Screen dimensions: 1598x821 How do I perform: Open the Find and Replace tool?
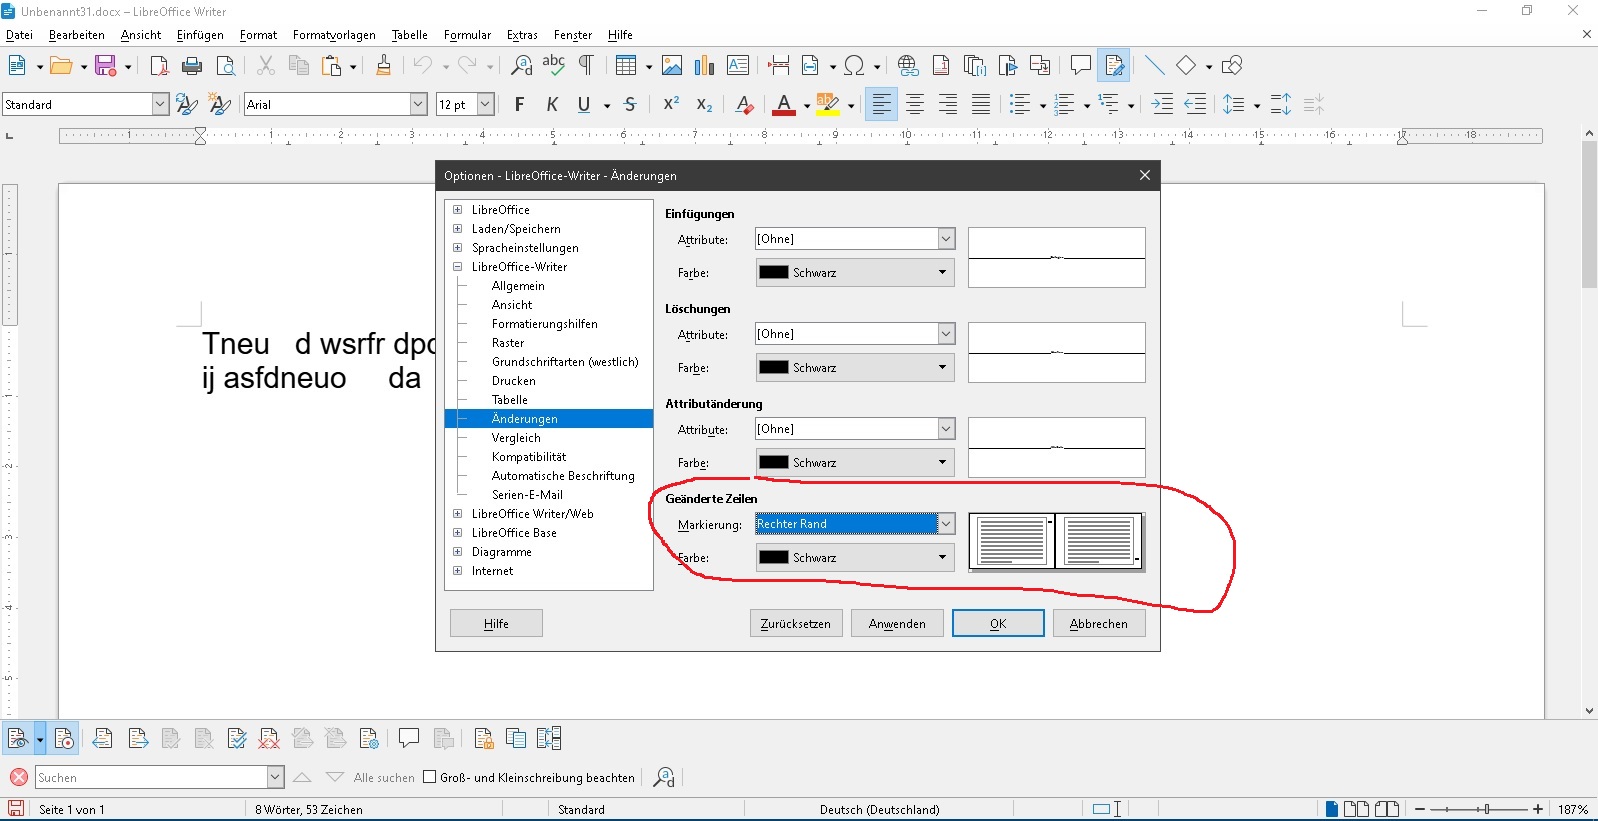521,66
